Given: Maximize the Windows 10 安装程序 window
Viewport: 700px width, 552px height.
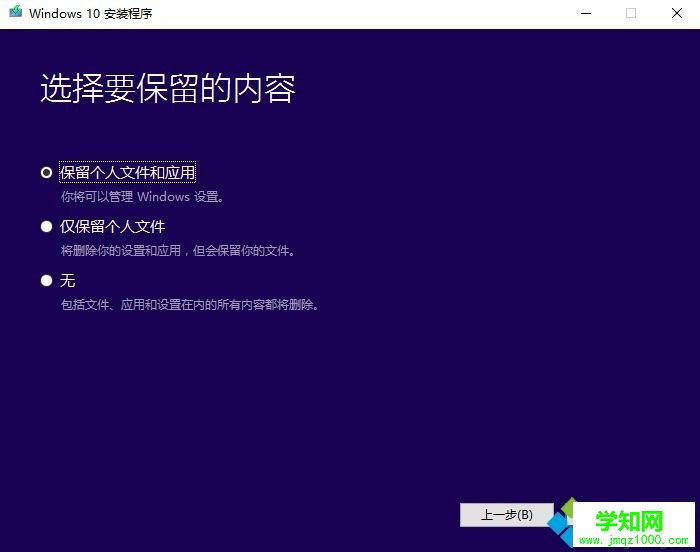Looking at the screenshot, I should point(631,13).
